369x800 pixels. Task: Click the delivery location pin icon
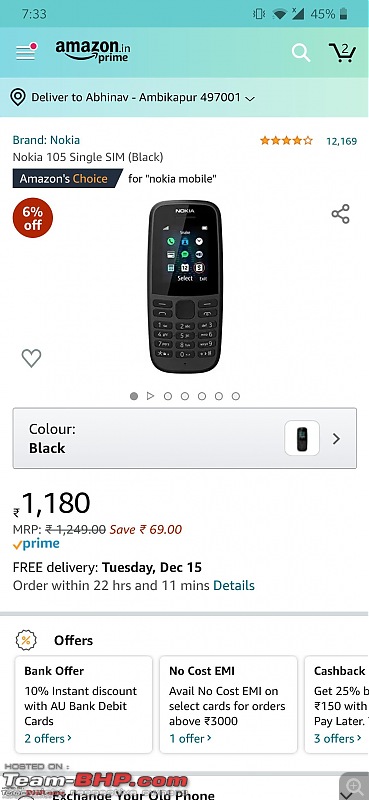coord(18,97)
